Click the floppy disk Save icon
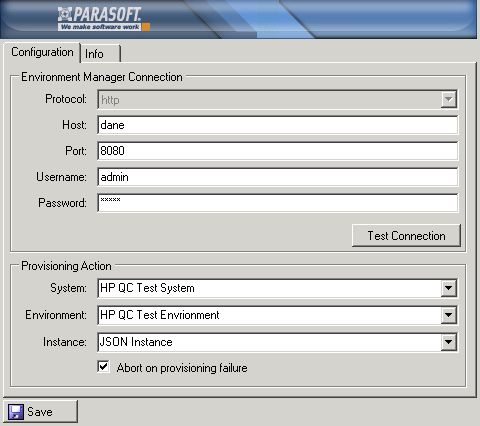 (x=16, y=412)
